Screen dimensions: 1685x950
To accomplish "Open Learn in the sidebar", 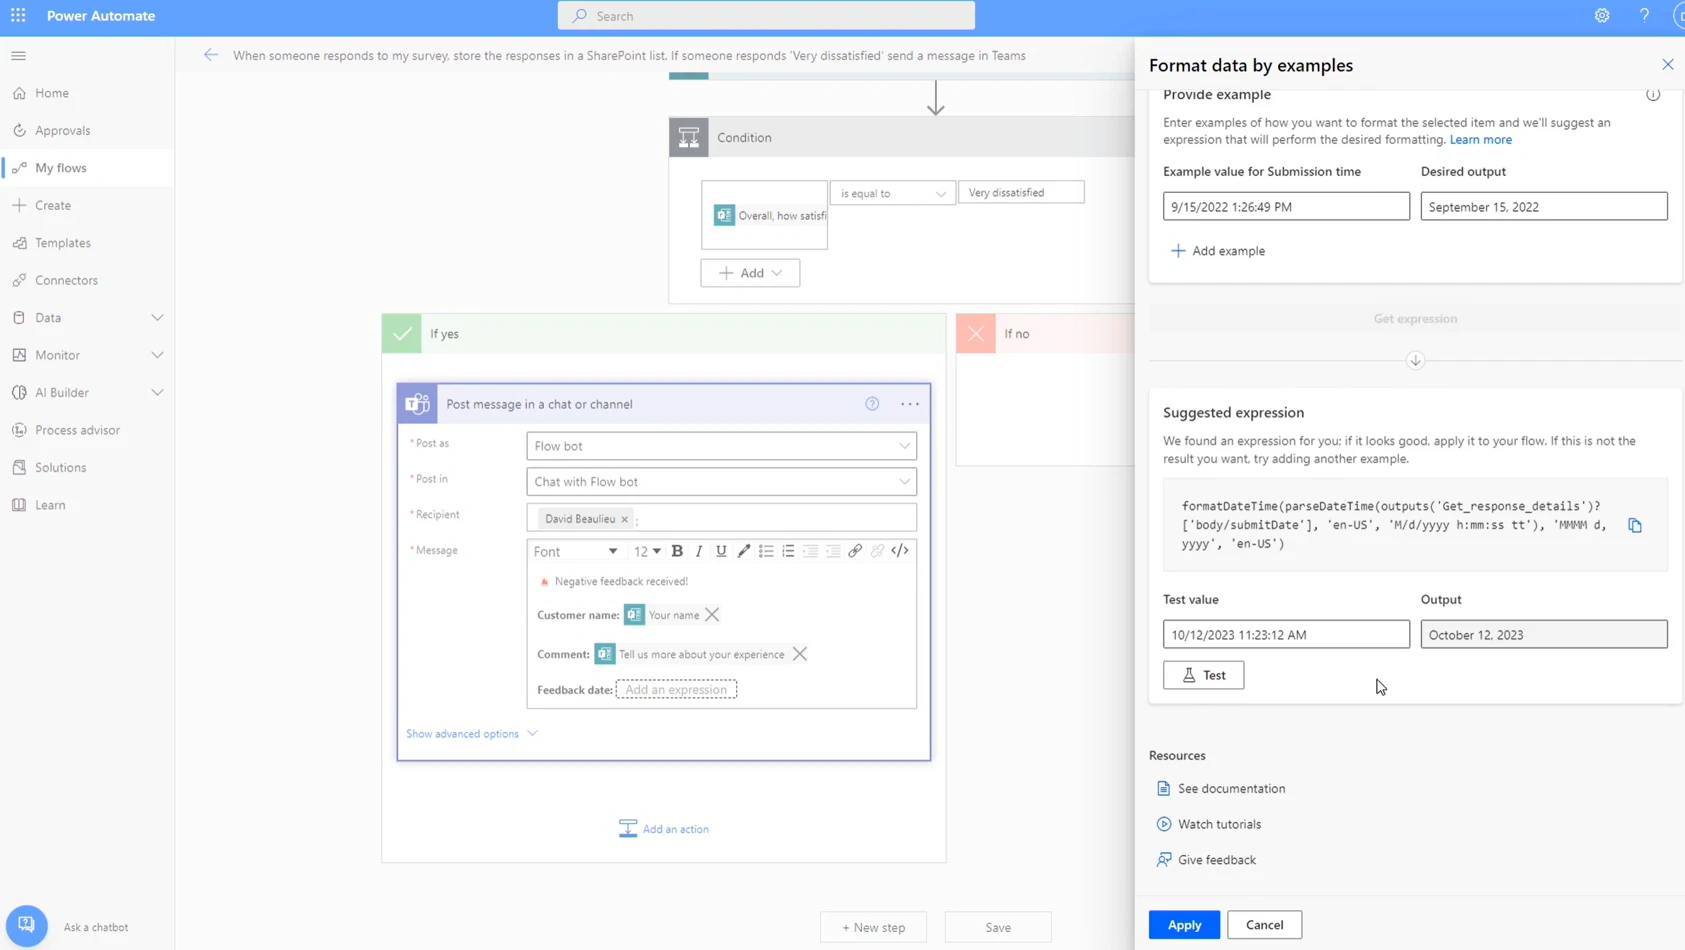I will 87,505.
